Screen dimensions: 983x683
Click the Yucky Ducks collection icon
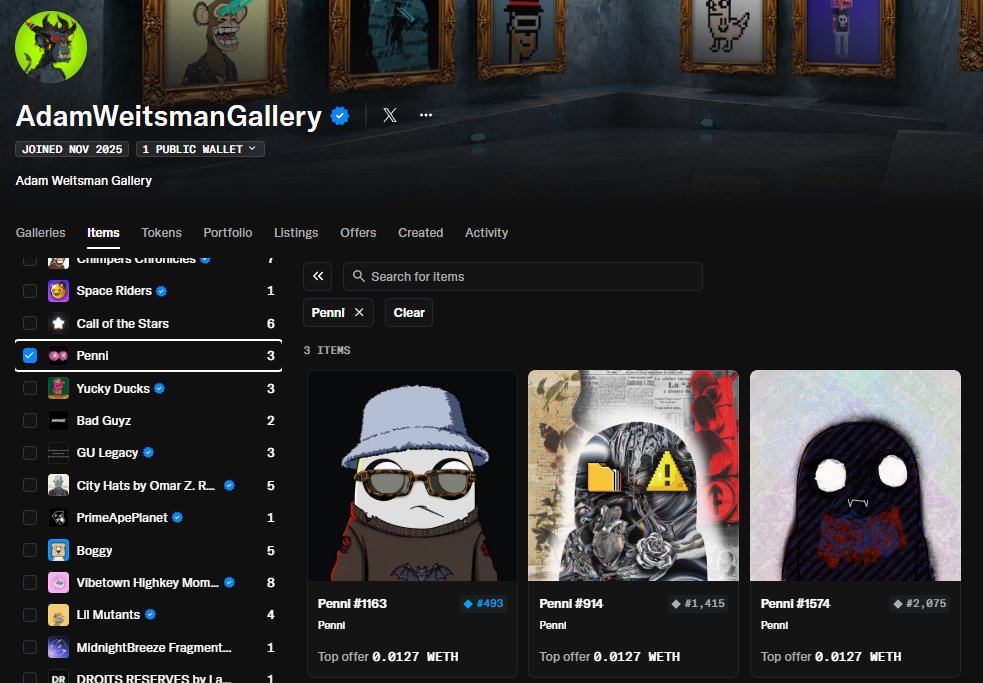point(58,388)
